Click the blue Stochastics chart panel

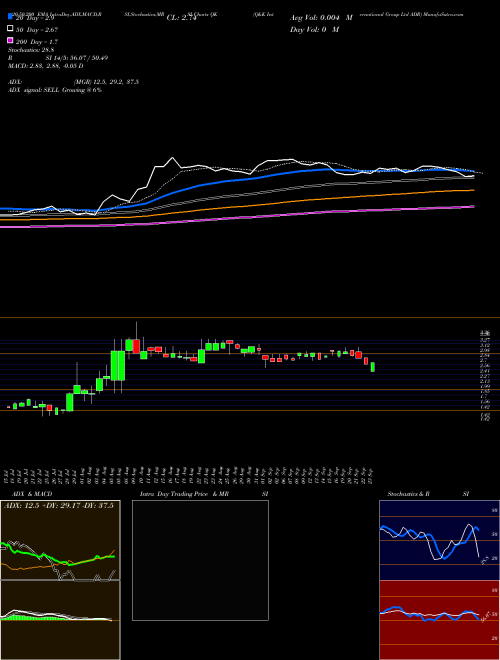pyautogui.click(x=439, y=540)
